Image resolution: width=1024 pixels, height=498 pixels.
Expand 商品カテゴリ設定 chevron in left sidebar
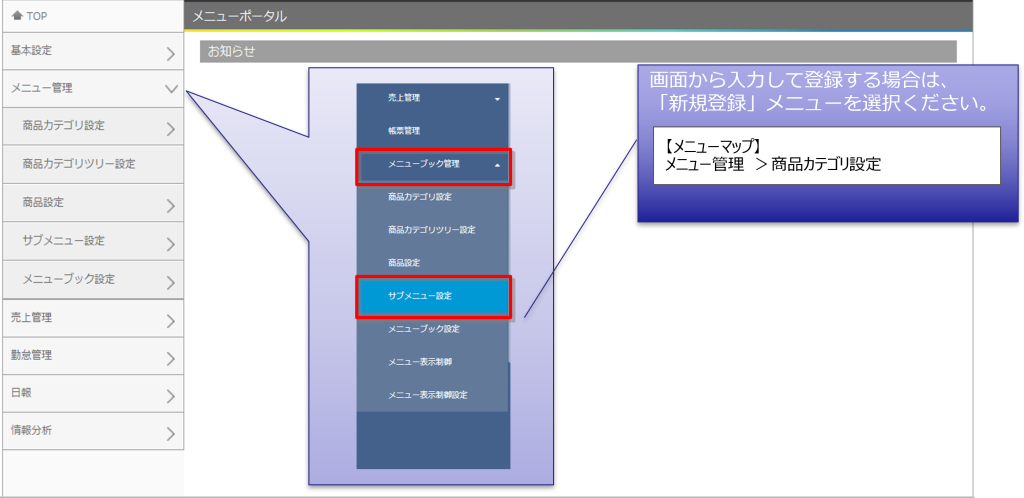click(170, 129)
